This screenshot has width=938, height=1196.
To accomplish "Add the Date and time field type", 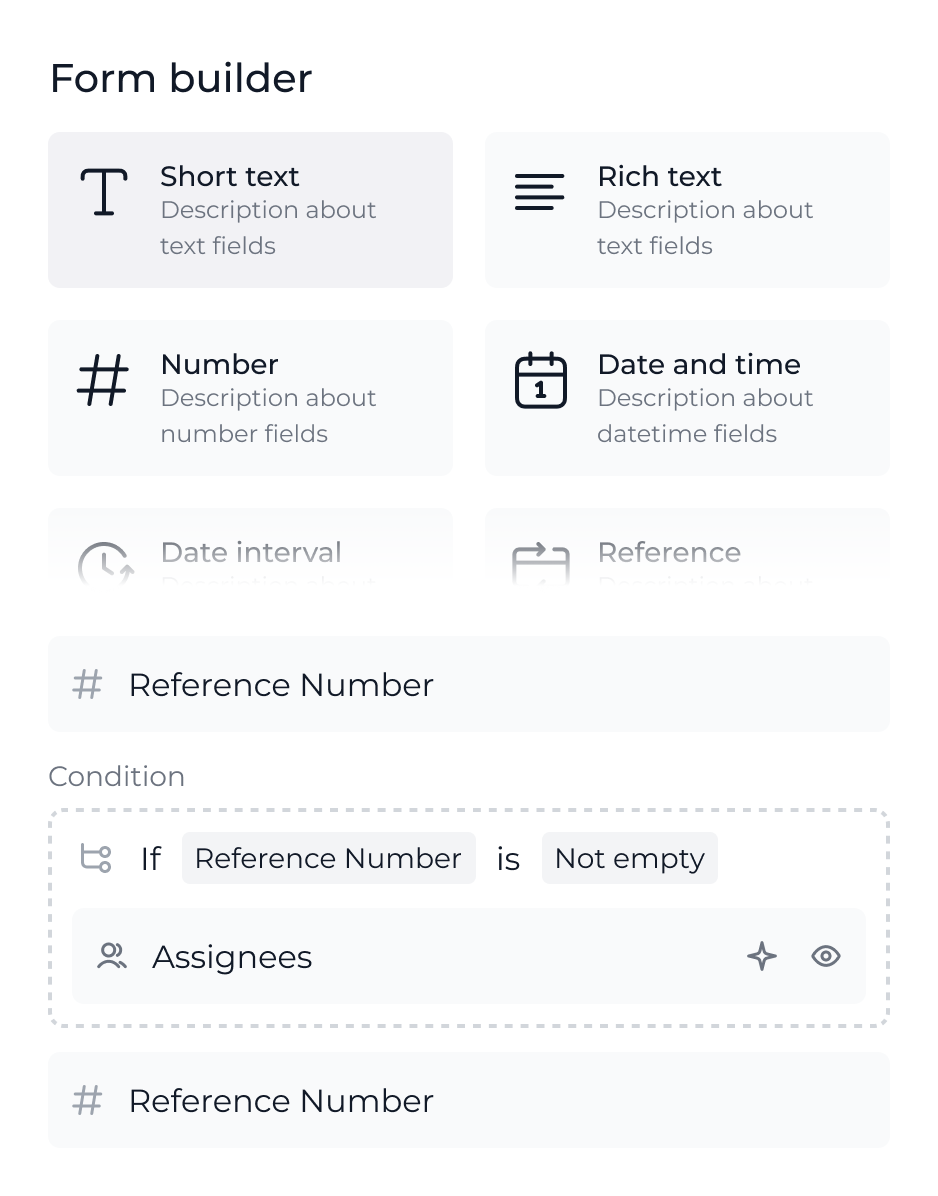I will 687,397.
